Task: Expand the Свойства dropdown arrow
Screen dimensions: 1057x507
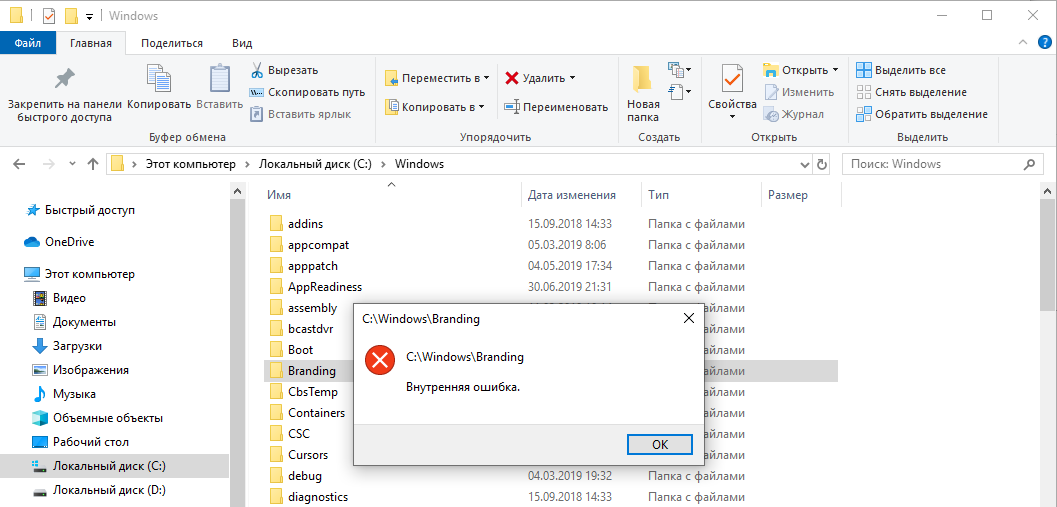Action: point(732,117)
